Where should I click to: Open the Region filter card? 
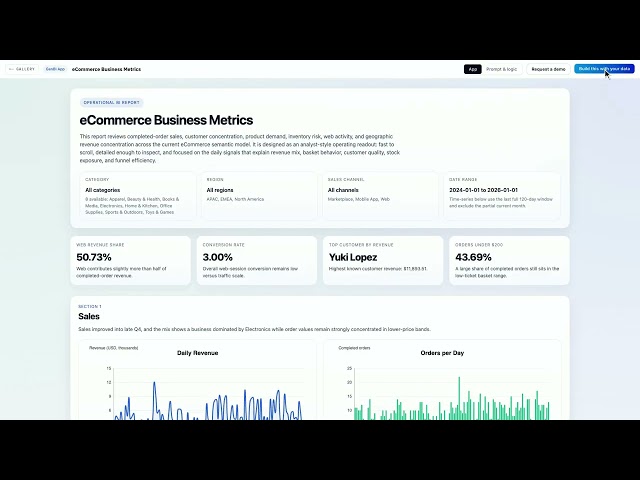tap(259, 196)
